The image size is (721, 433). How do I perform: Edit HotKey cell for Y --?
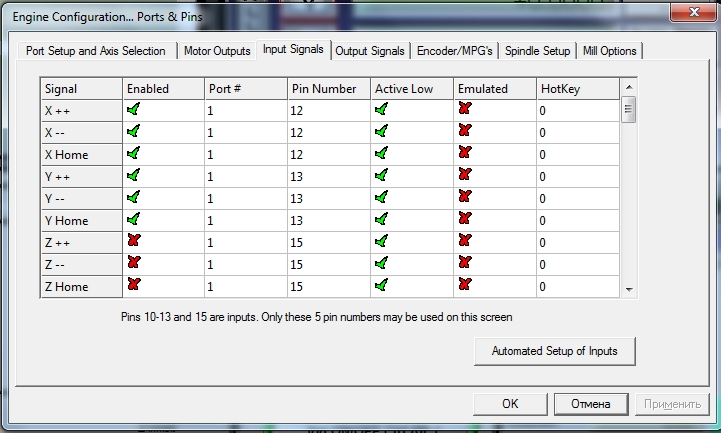pos(578,199)
